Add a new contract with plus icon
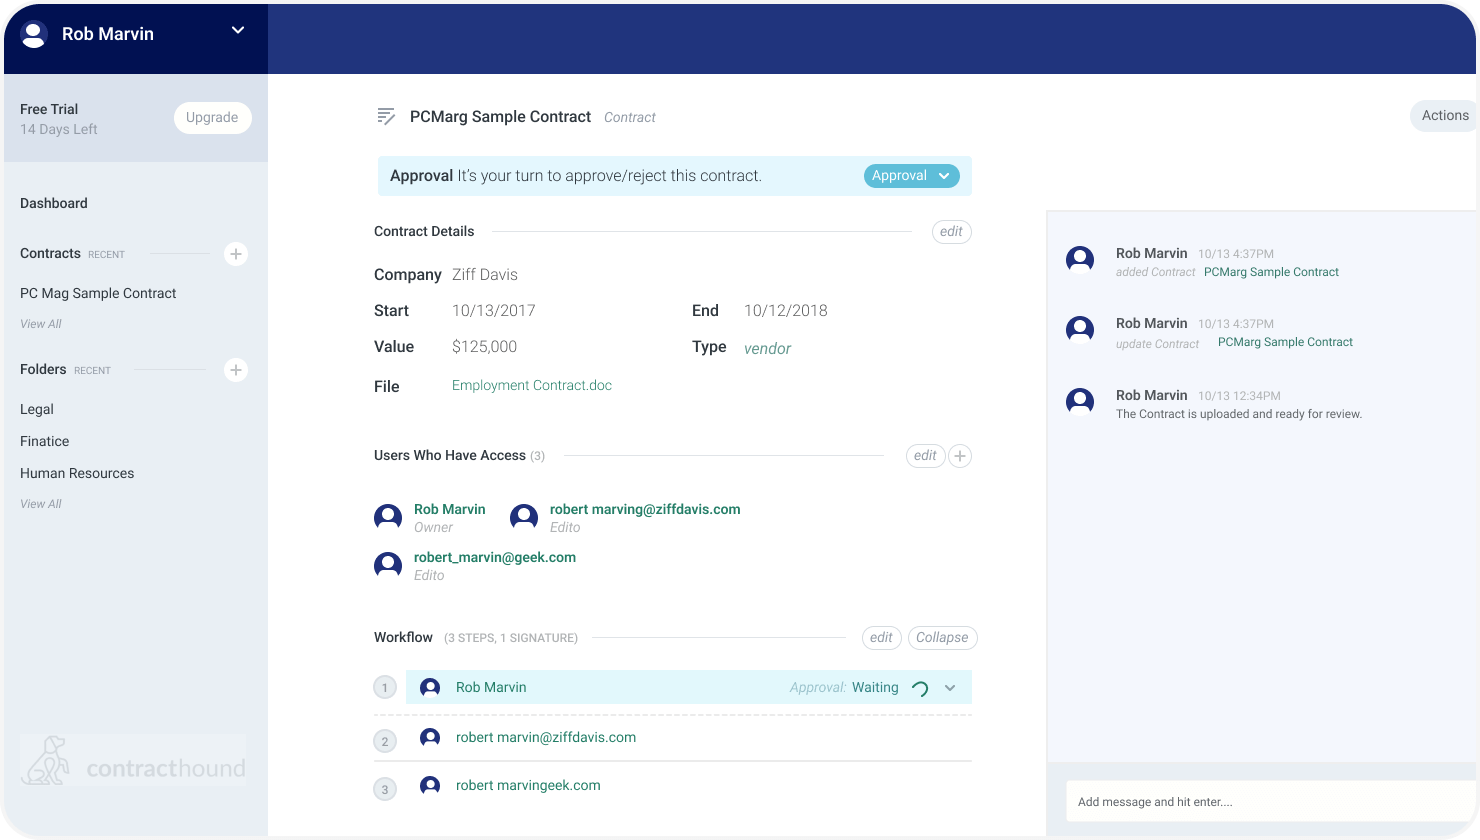This screenshot has width=1480, height=840. point(236,254)
